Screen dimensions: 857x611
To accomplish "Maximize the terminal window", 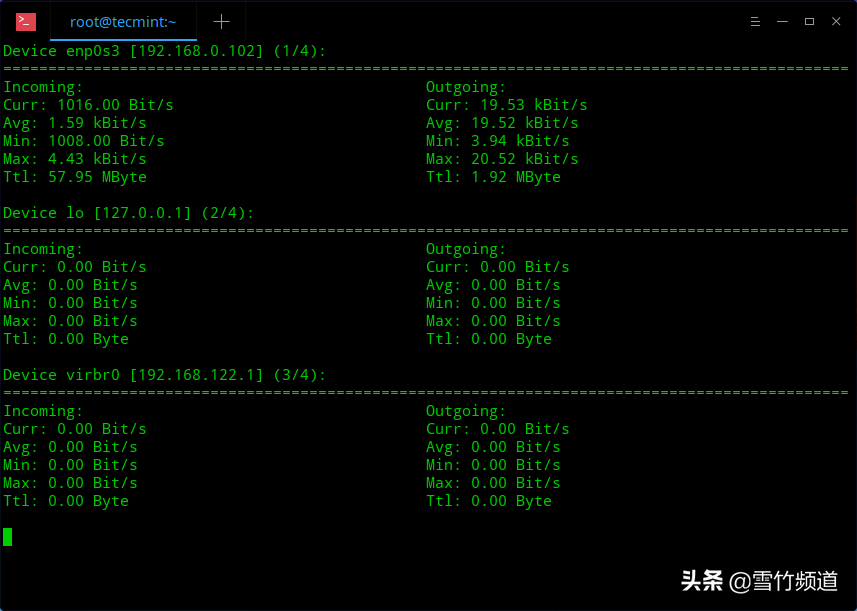I will pyautogui.click(x=809, y=21).
